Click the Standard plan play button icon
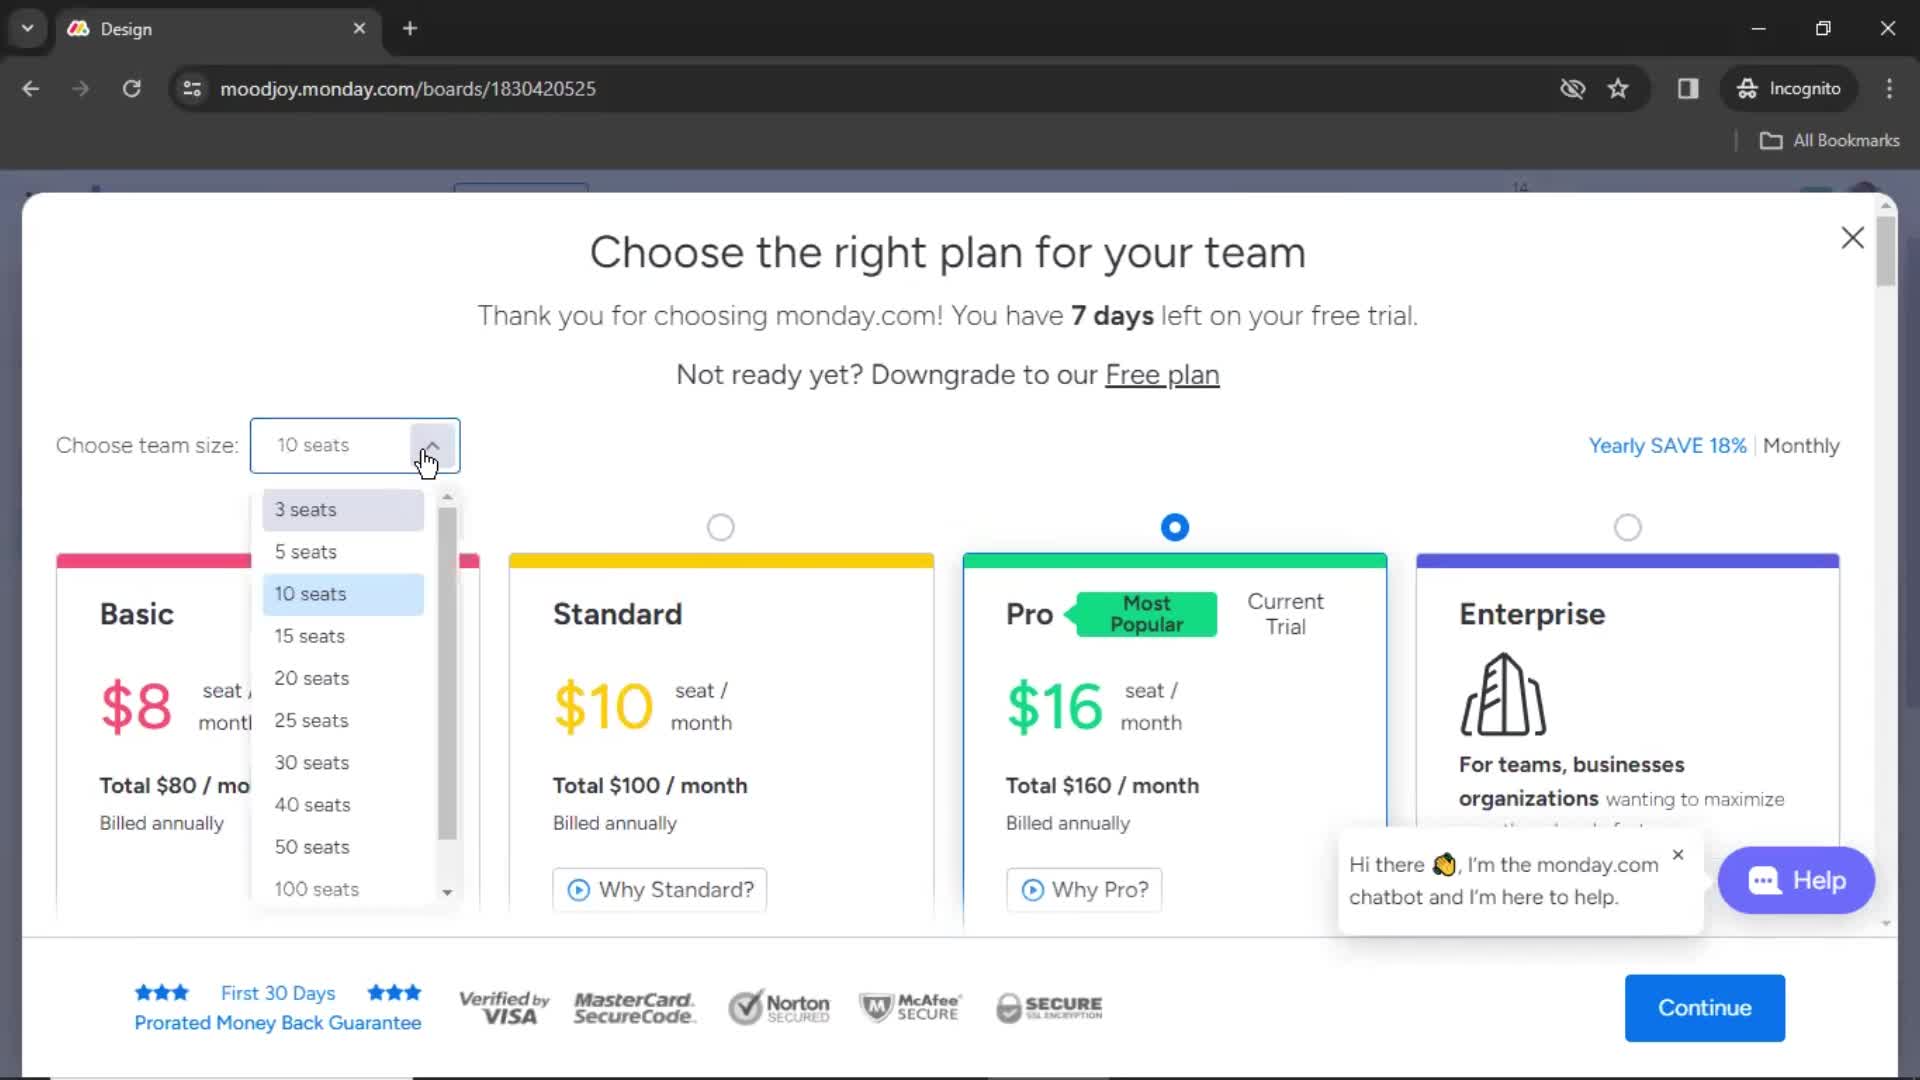Image resolution: width=1920 pixels, height=1080 pixels. pyautogui.click(x=578, y=889)
